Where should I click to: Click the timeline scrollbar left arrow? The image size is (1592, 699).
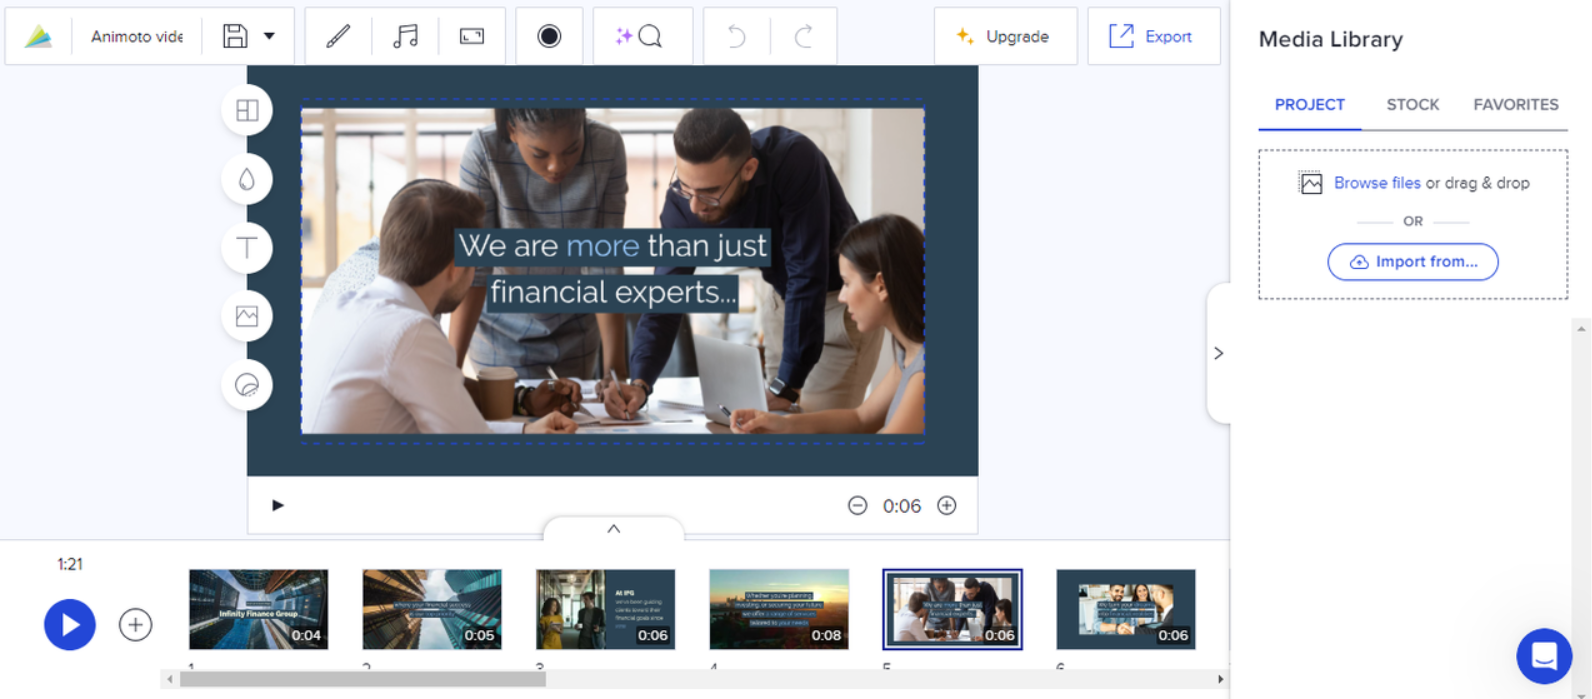(x=169, y=679)
